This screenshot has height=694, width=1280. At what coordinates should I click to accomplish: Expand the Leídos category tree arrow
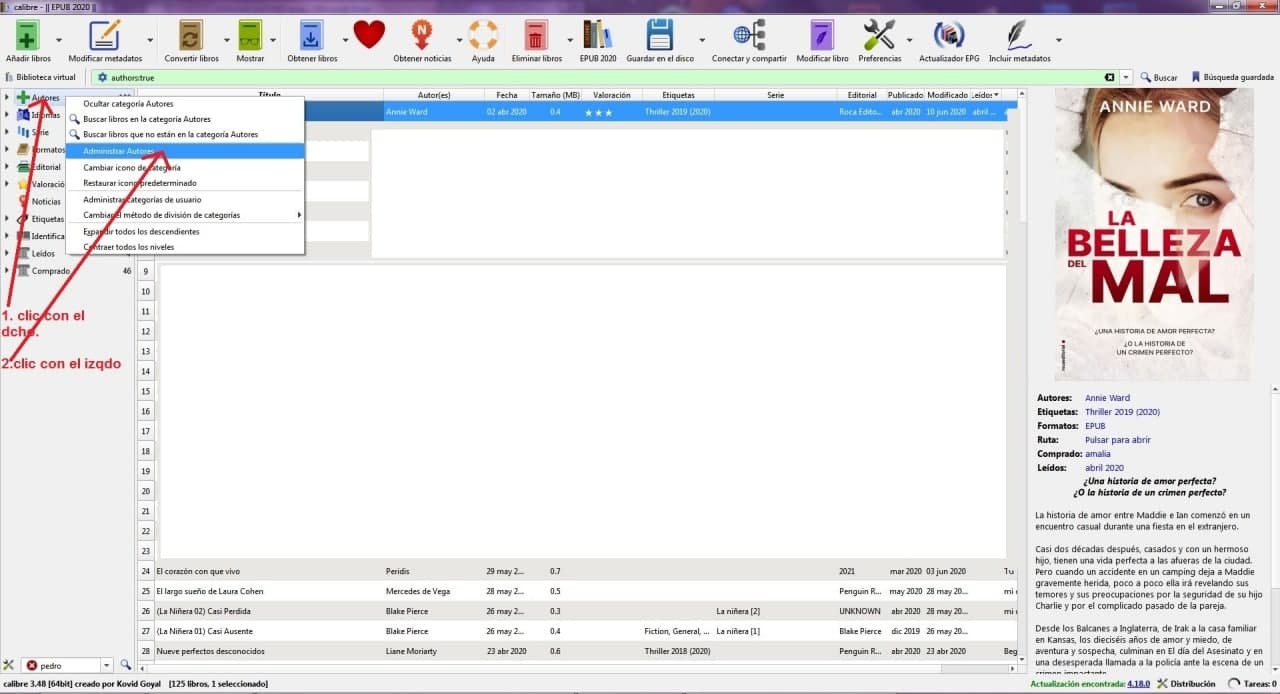7,253
